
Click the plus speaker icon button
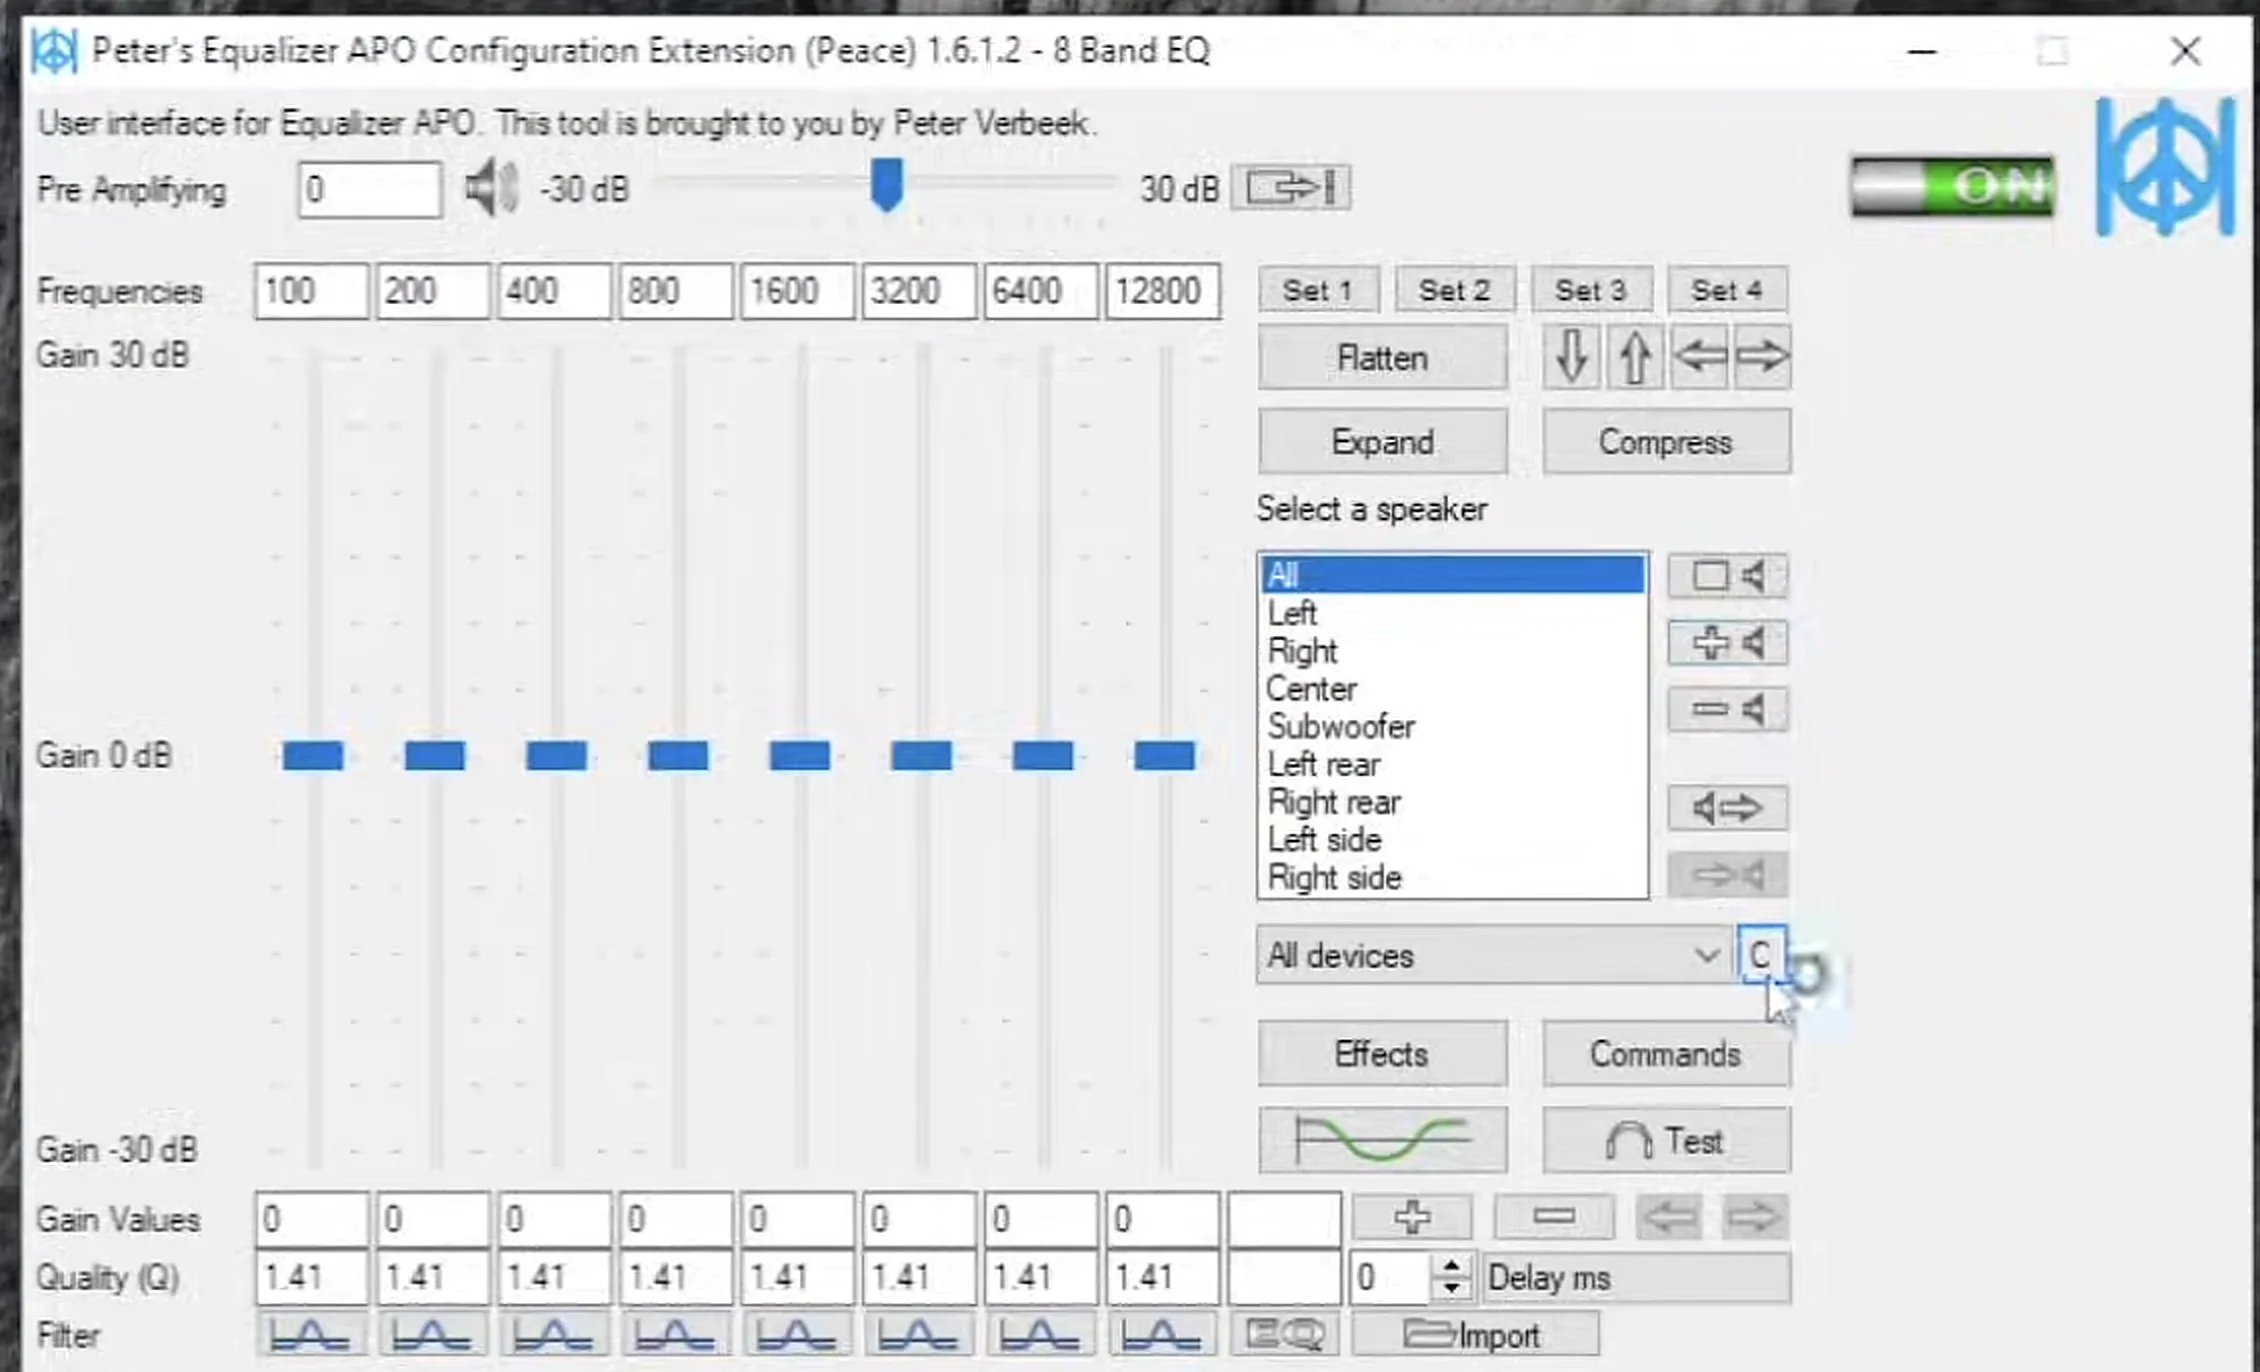point(1728,643)
